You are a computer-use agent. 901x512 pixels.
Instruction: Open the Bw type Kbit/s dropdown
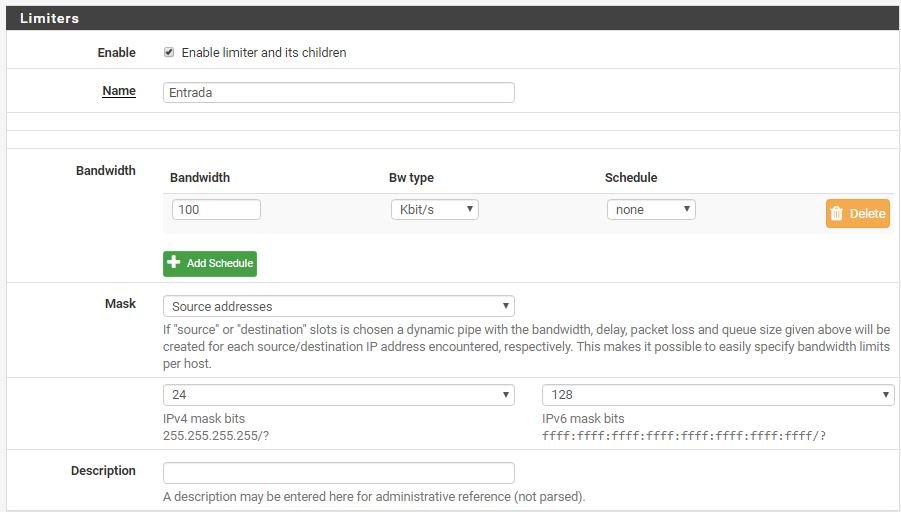(435, 209)
